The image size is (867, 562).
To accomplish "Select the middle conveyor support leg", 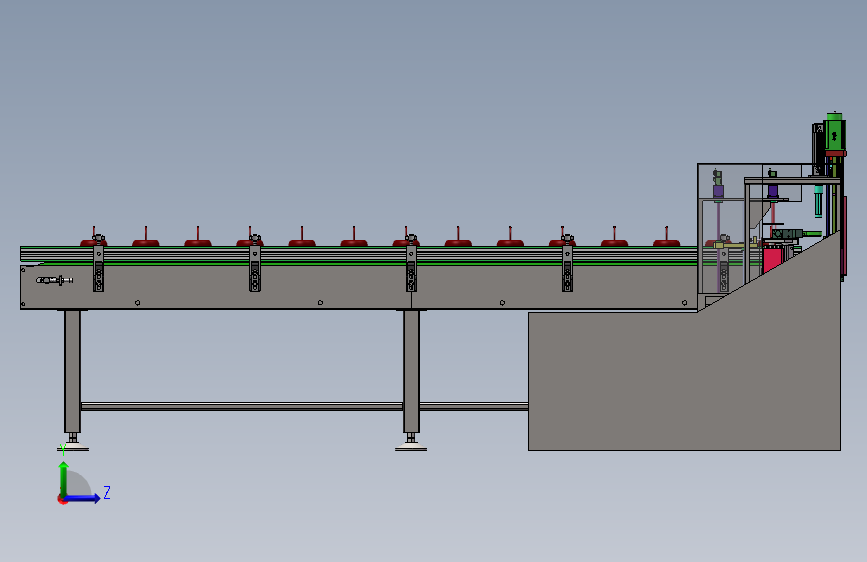I will coord(411,371).
